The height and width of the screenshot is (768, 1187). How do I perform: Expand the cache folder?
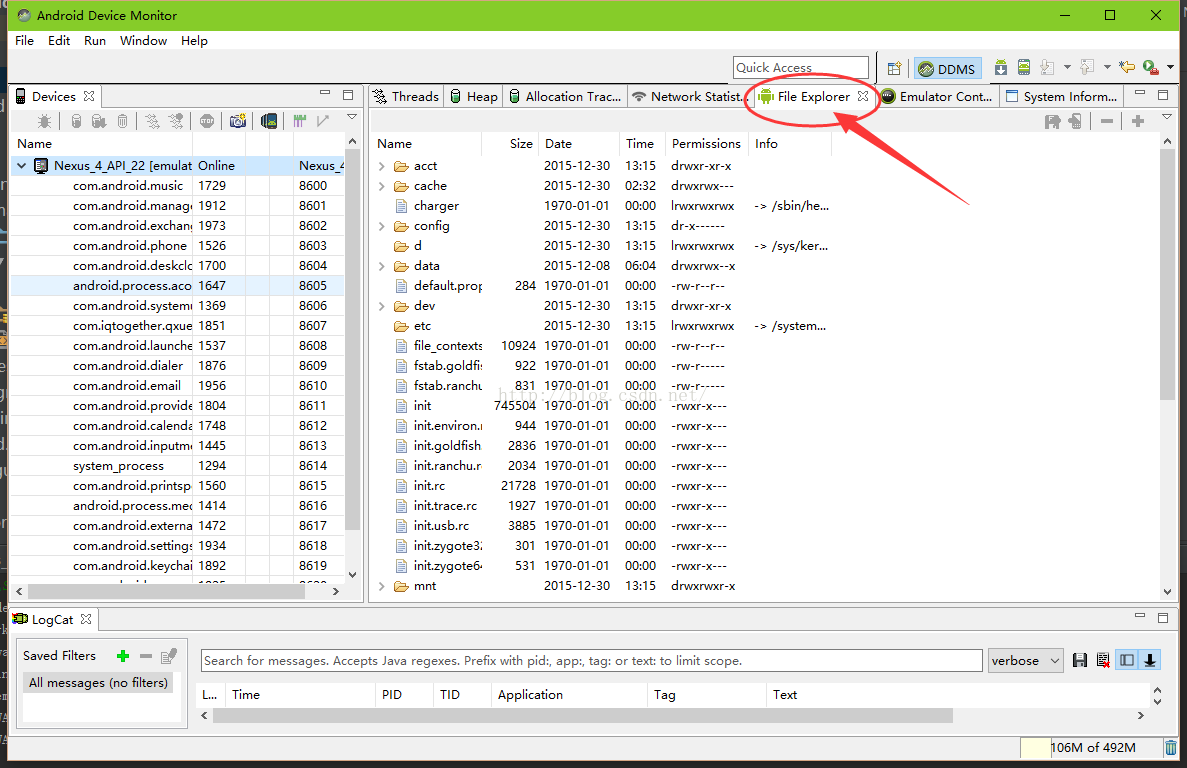tap(382, 186)
